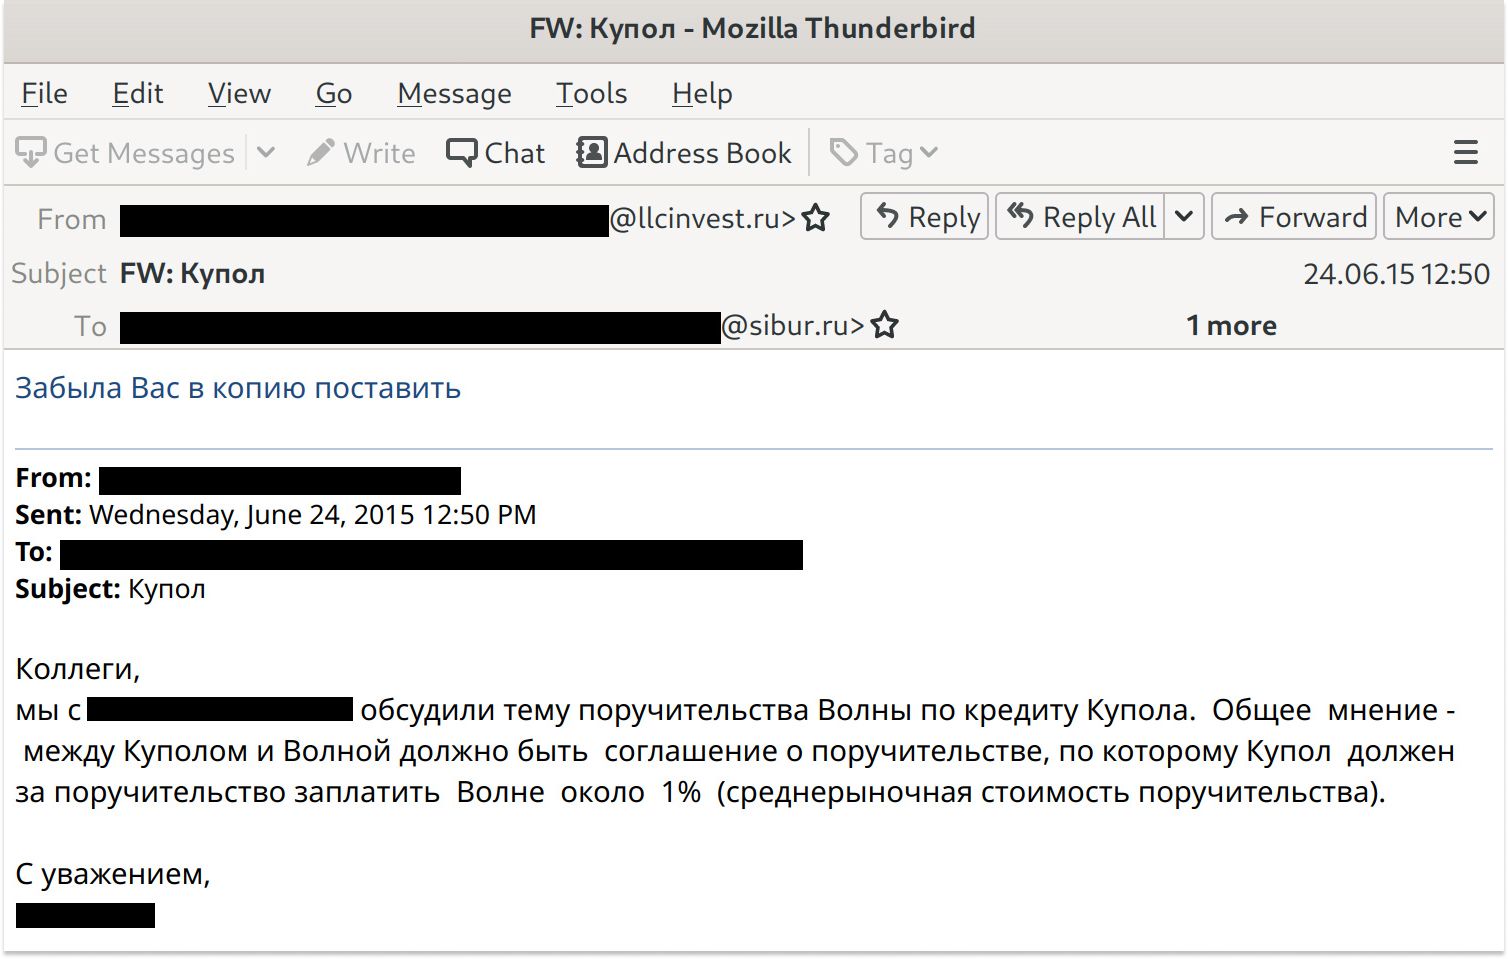1508x959 pixels.
Task: Forward this message
Action: [1294, 217]
